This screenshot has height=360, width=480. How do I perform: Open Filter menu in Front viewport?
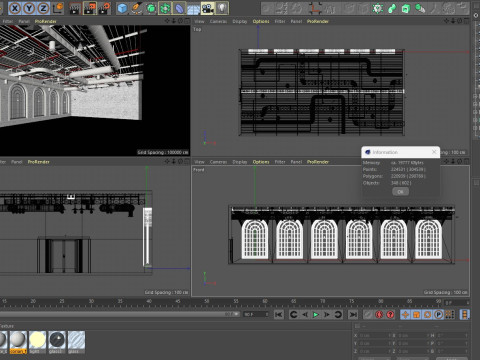280,162
